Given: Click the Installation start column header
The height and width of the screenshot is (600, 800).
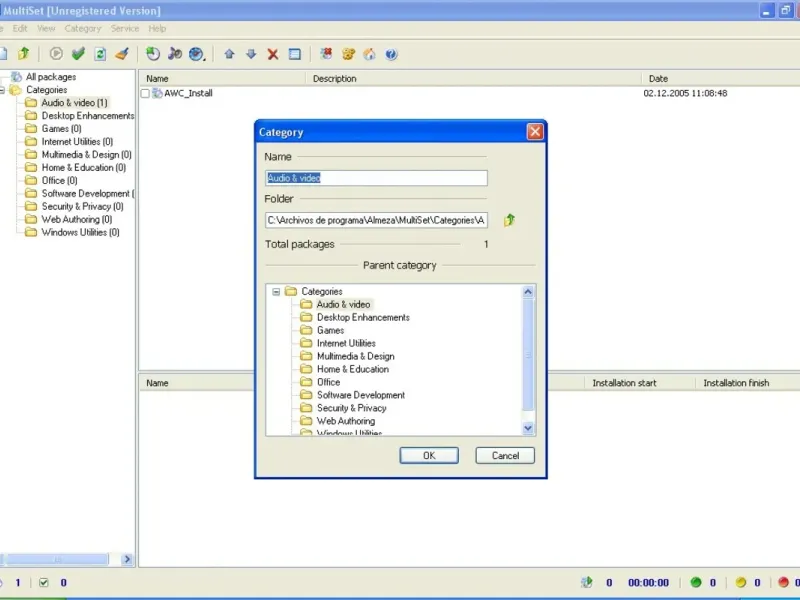Looking at the screenshot, I should point(640,383).
